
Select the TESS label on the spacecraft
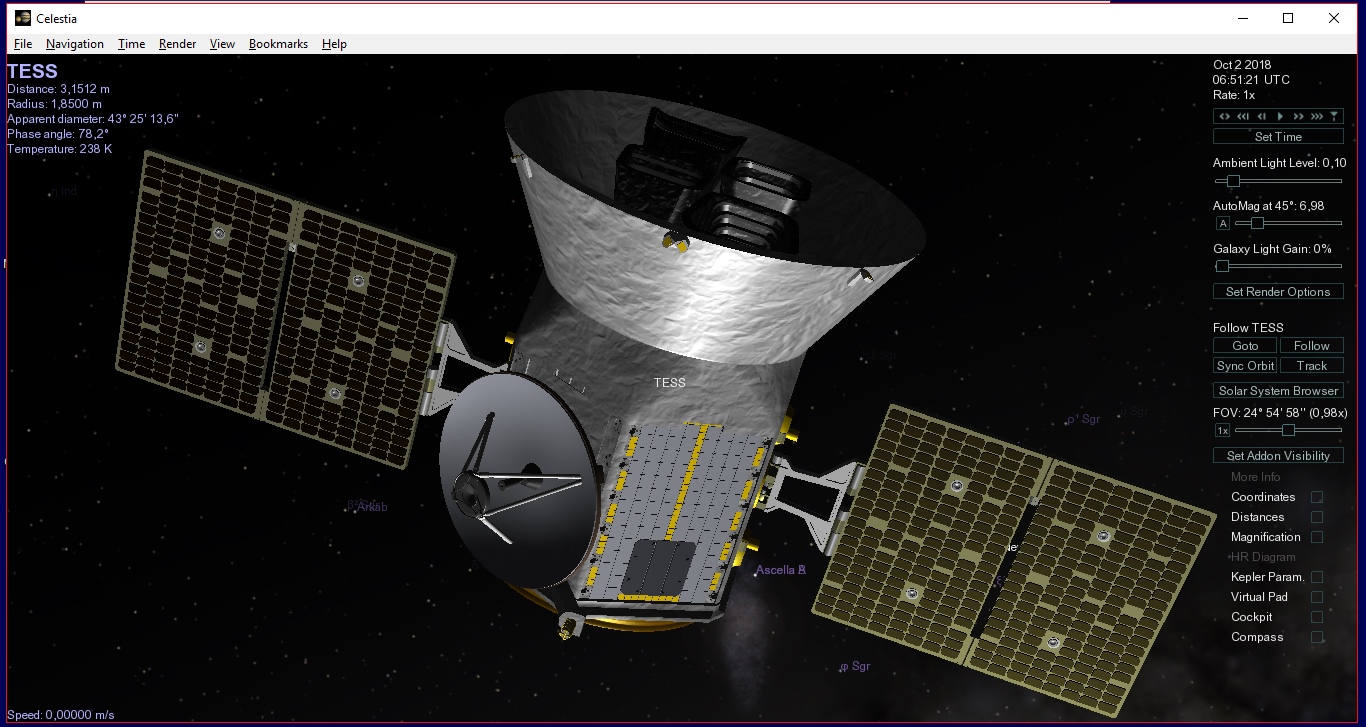670,383
